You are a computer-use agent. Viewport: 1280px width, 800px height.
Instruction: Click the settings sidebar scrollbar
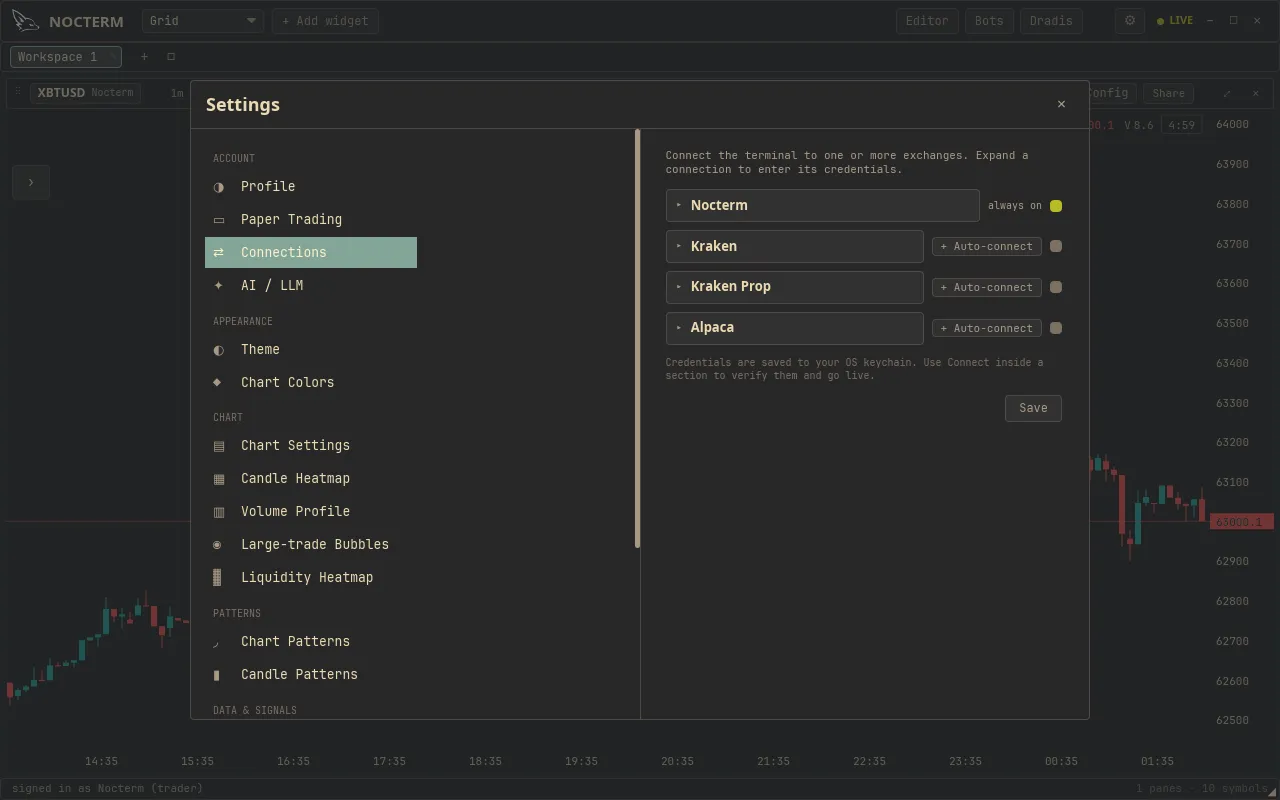point(638,339)
